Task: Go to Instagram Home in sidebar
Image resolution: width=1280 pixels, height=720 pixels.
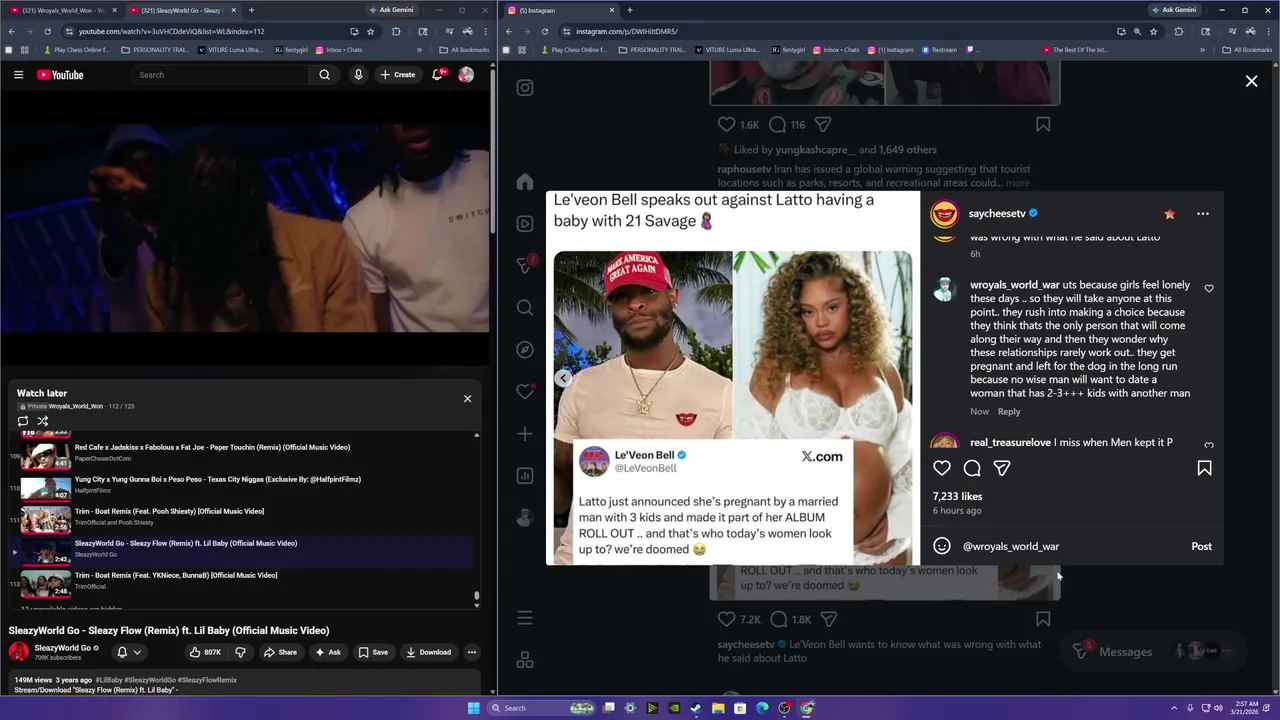Action: click(525, 182)
